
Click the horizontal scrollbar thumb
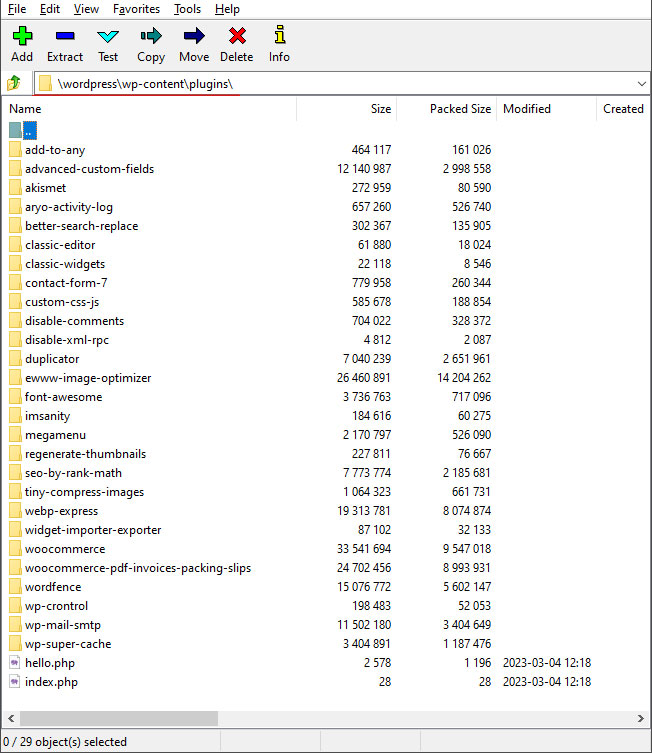click(x=119, y=718)
